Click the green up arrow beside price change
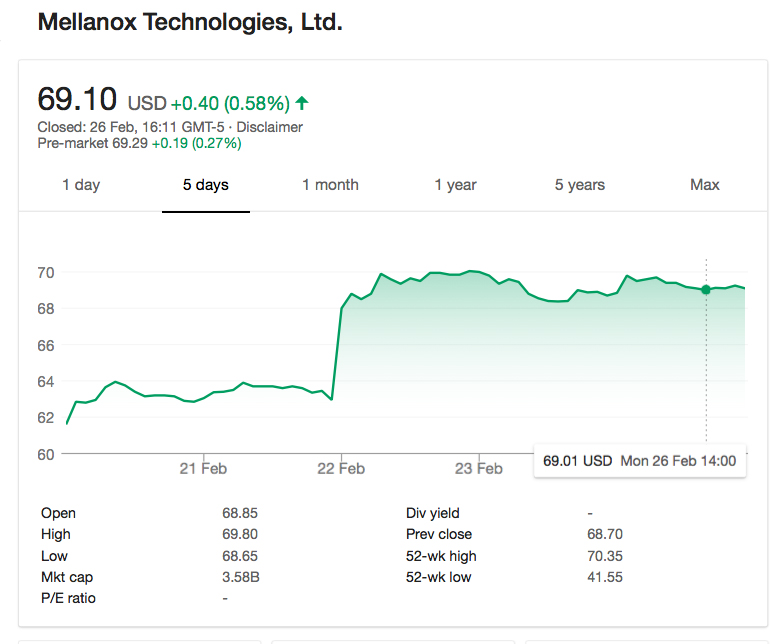Screen dimensions: 784x644 (302, 103)
